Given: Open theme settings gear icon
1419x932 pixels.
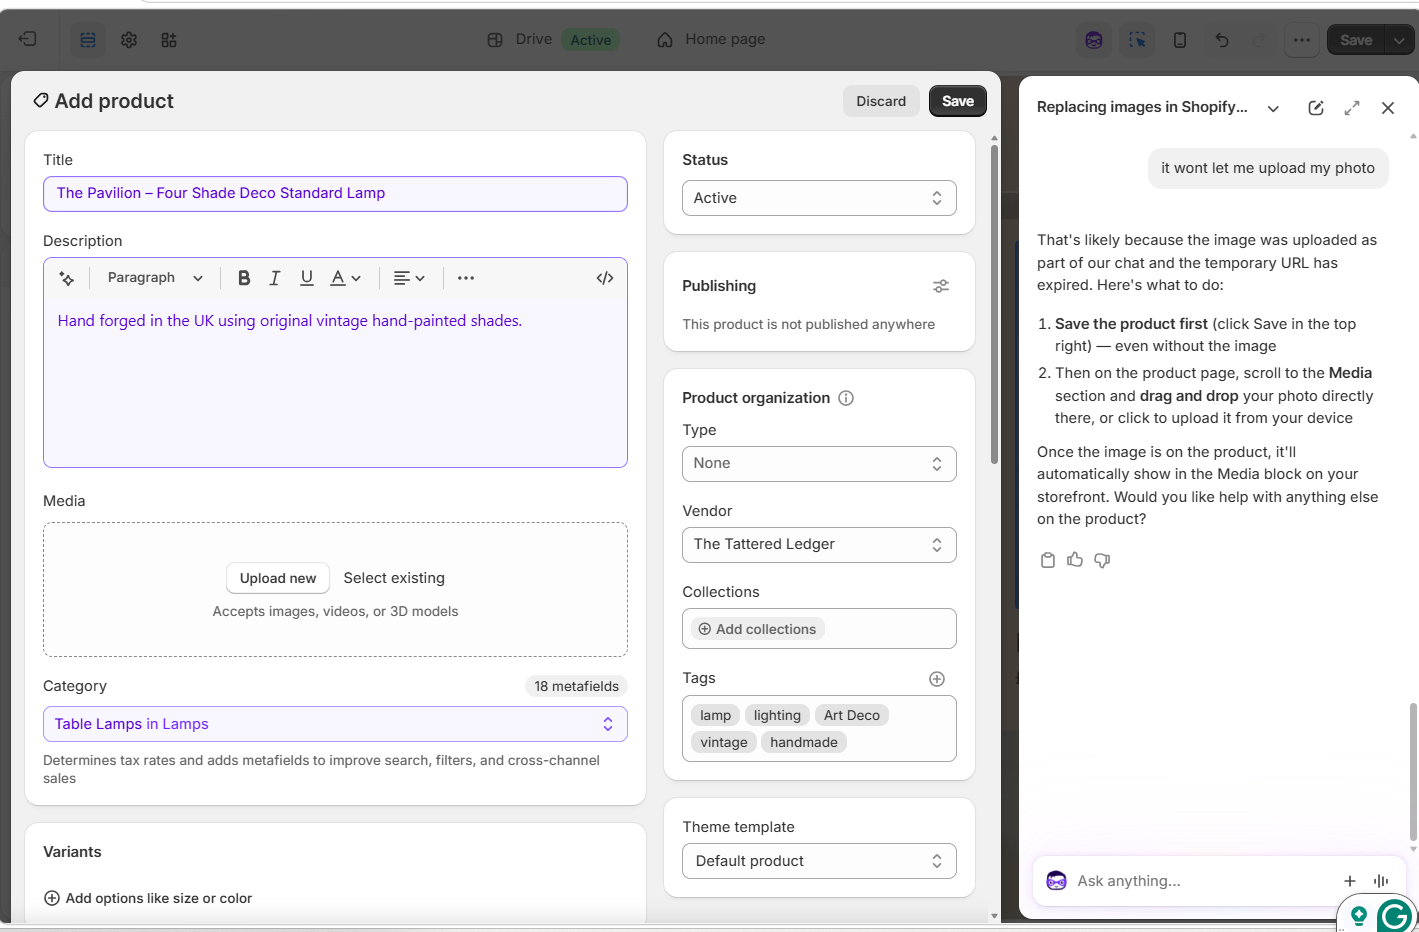Looking at the screenshot, I should pyautogui.click(x=129, y=40).
